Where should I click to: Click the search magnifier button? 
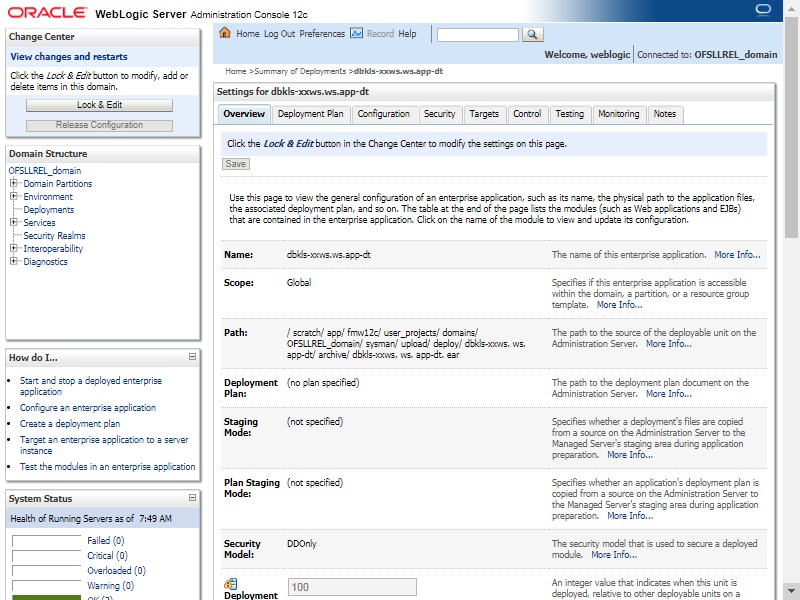pos(533,34)
